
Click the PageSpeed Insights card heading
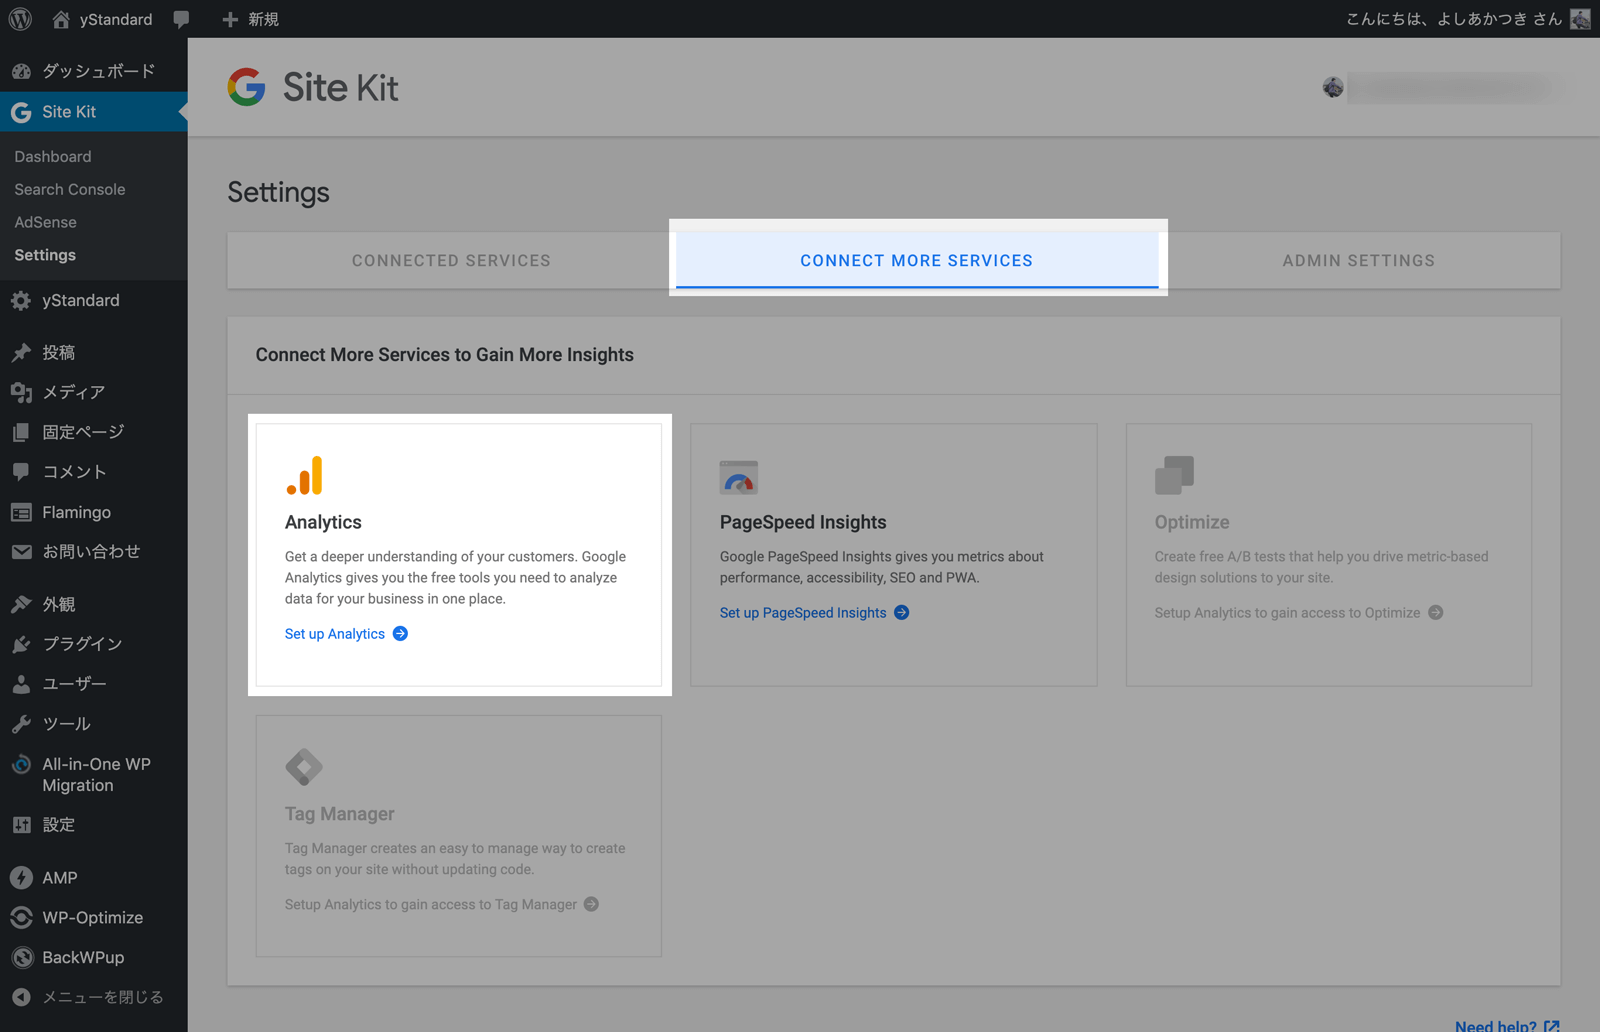803,522
